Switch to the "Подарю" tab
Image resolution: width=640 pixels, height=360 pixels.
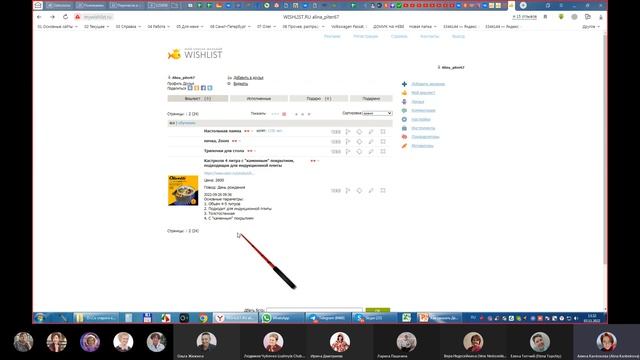coord(319,99)
